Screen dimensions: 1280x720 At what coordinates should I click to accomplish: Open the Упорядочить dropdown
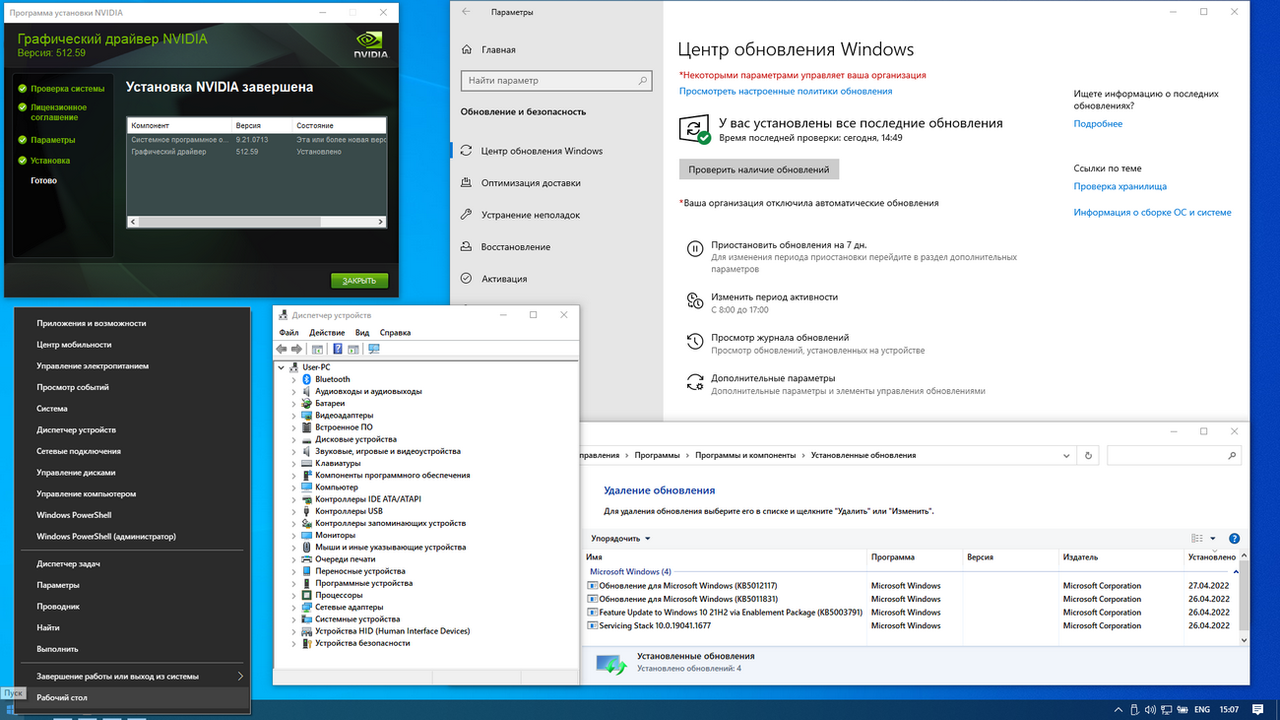point(620,538)
